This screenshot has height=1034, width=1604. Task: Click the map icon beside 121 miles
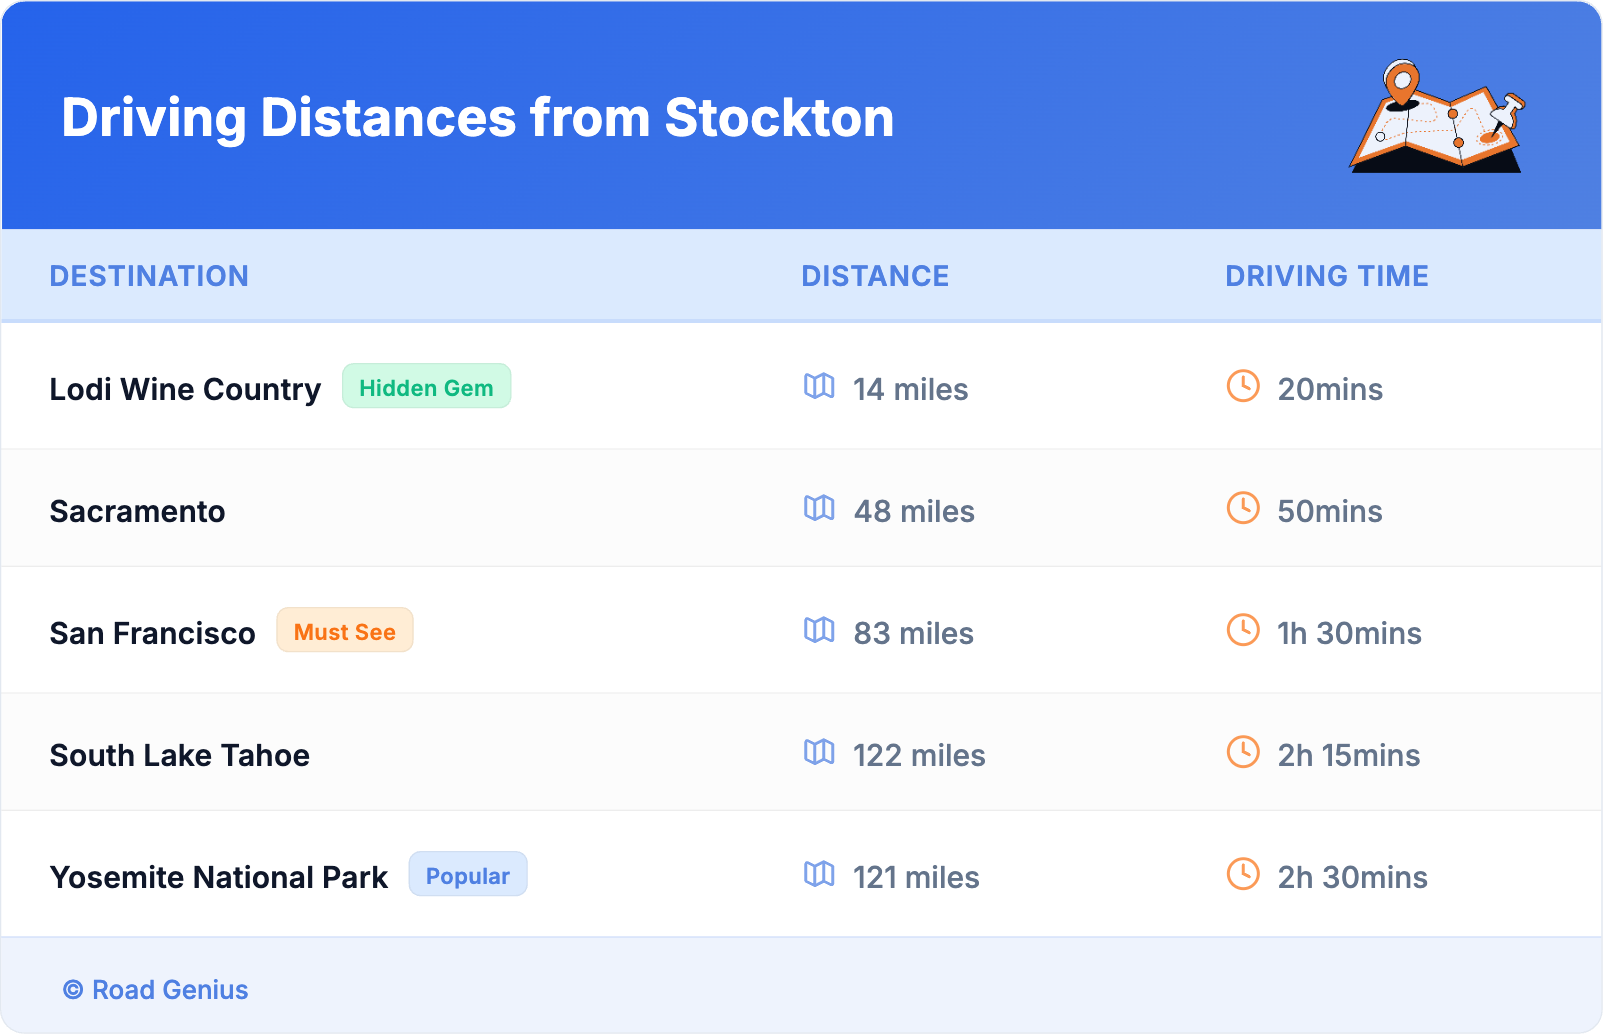(819, 874)
